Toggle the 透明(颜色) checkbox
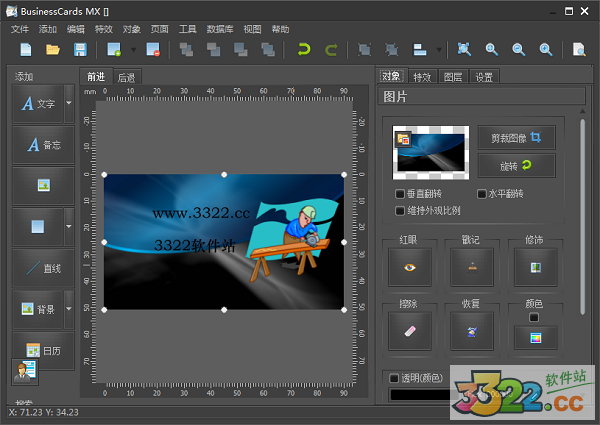This screenshot has width=600, height=425. pyautogui.click(x=394, y=378)
